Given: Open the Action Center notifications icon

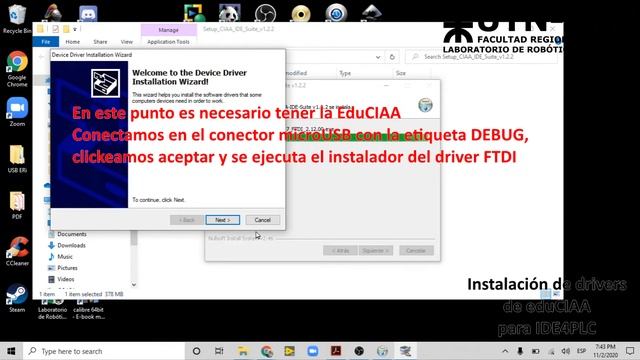Looking at the screenshot, I should point(630,351).
